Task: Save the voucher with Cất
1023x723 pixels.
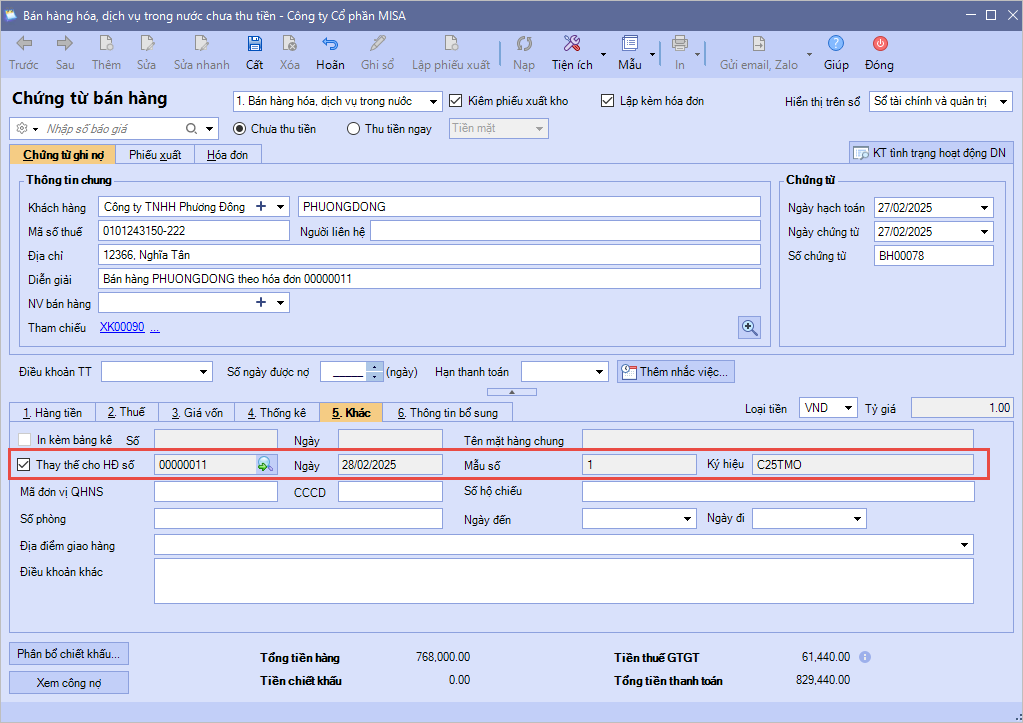Action: pos(254,44)
